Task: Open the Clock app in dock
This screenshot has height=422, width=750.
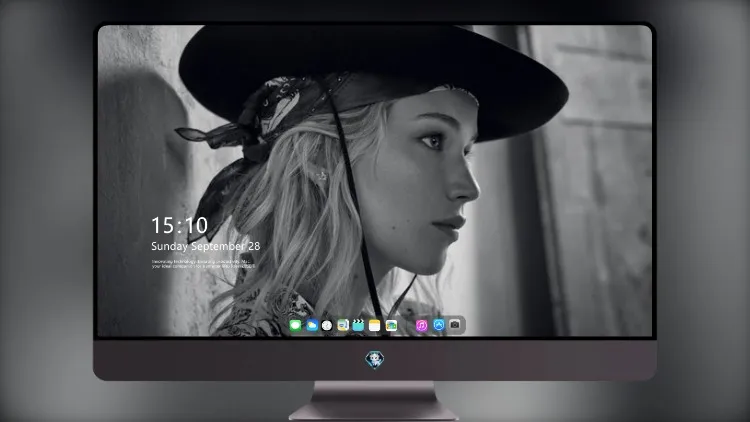Action: pyautogui.click(x=327, y=325)
